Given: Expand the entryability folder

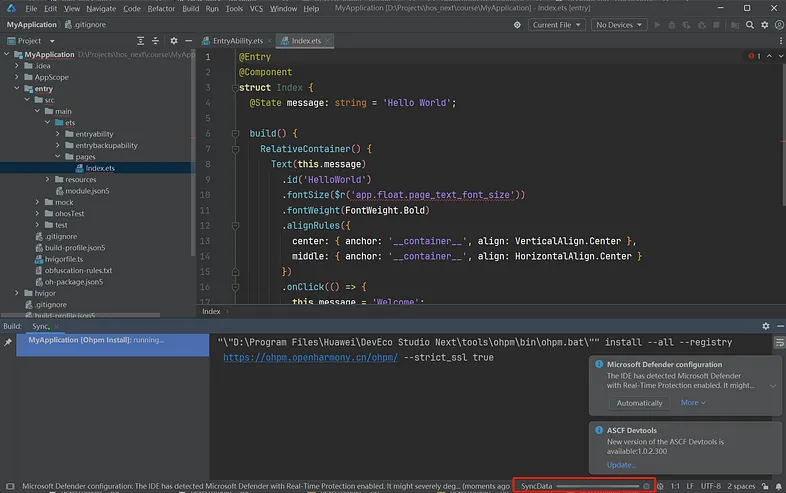Looking at the screenshot, I should pyautogui.click(x=58, y=134).
